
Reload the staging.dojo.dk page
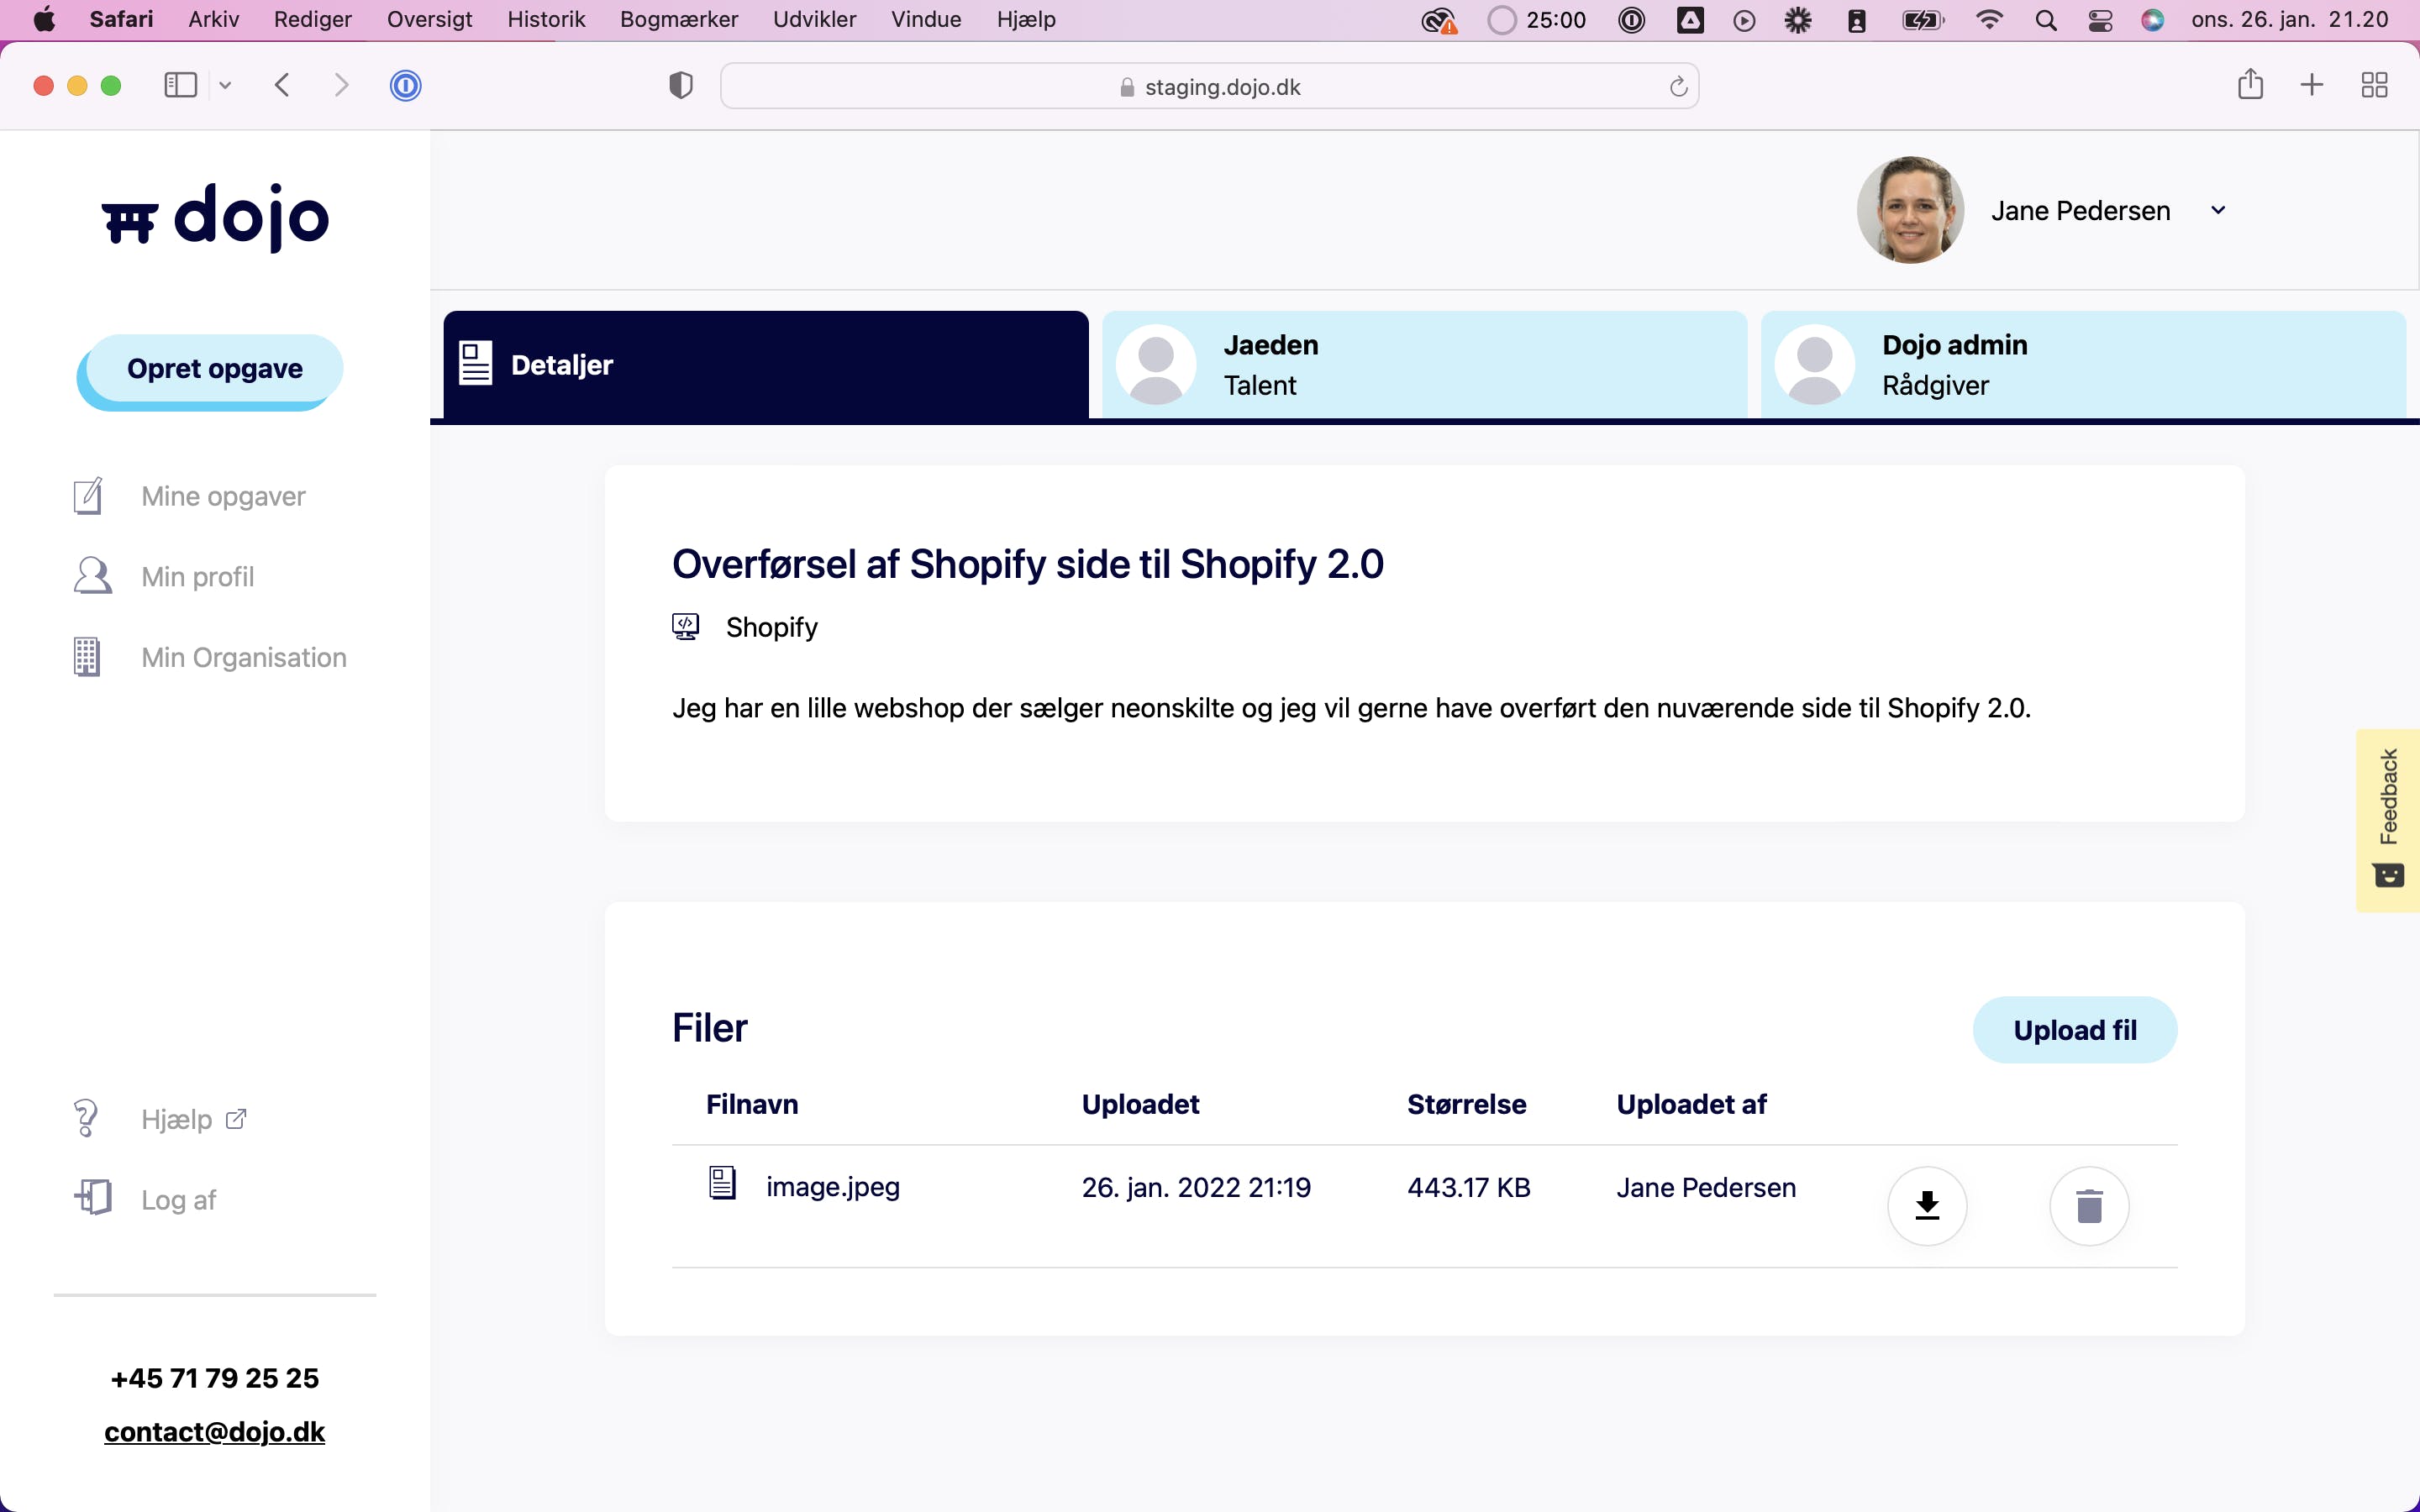[1678, 87]
